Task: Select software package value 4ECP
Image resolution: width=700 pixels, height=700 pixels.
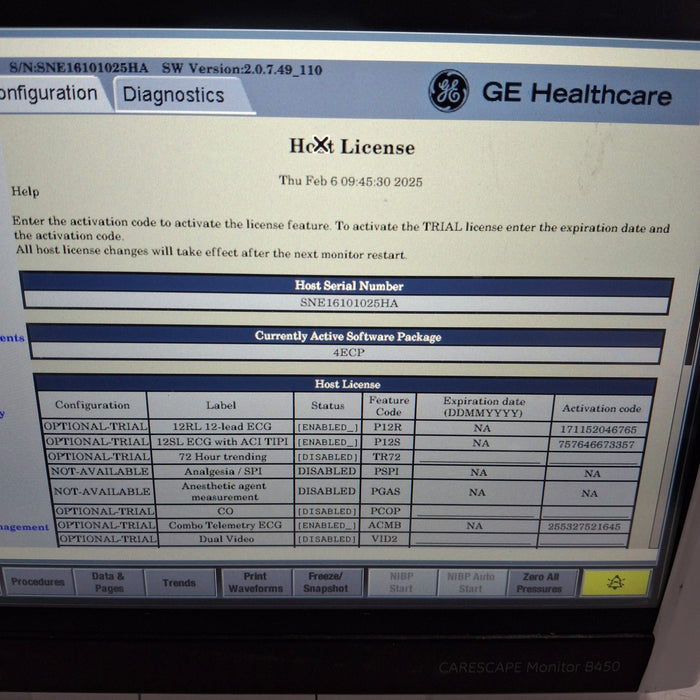Action: pos(349,352)
